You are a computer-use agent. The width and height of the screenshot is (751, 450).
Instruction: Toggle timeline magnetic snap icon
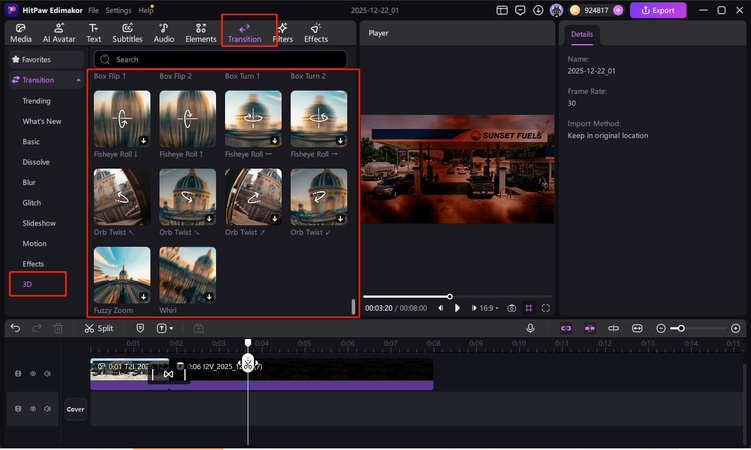coord(590,328)
